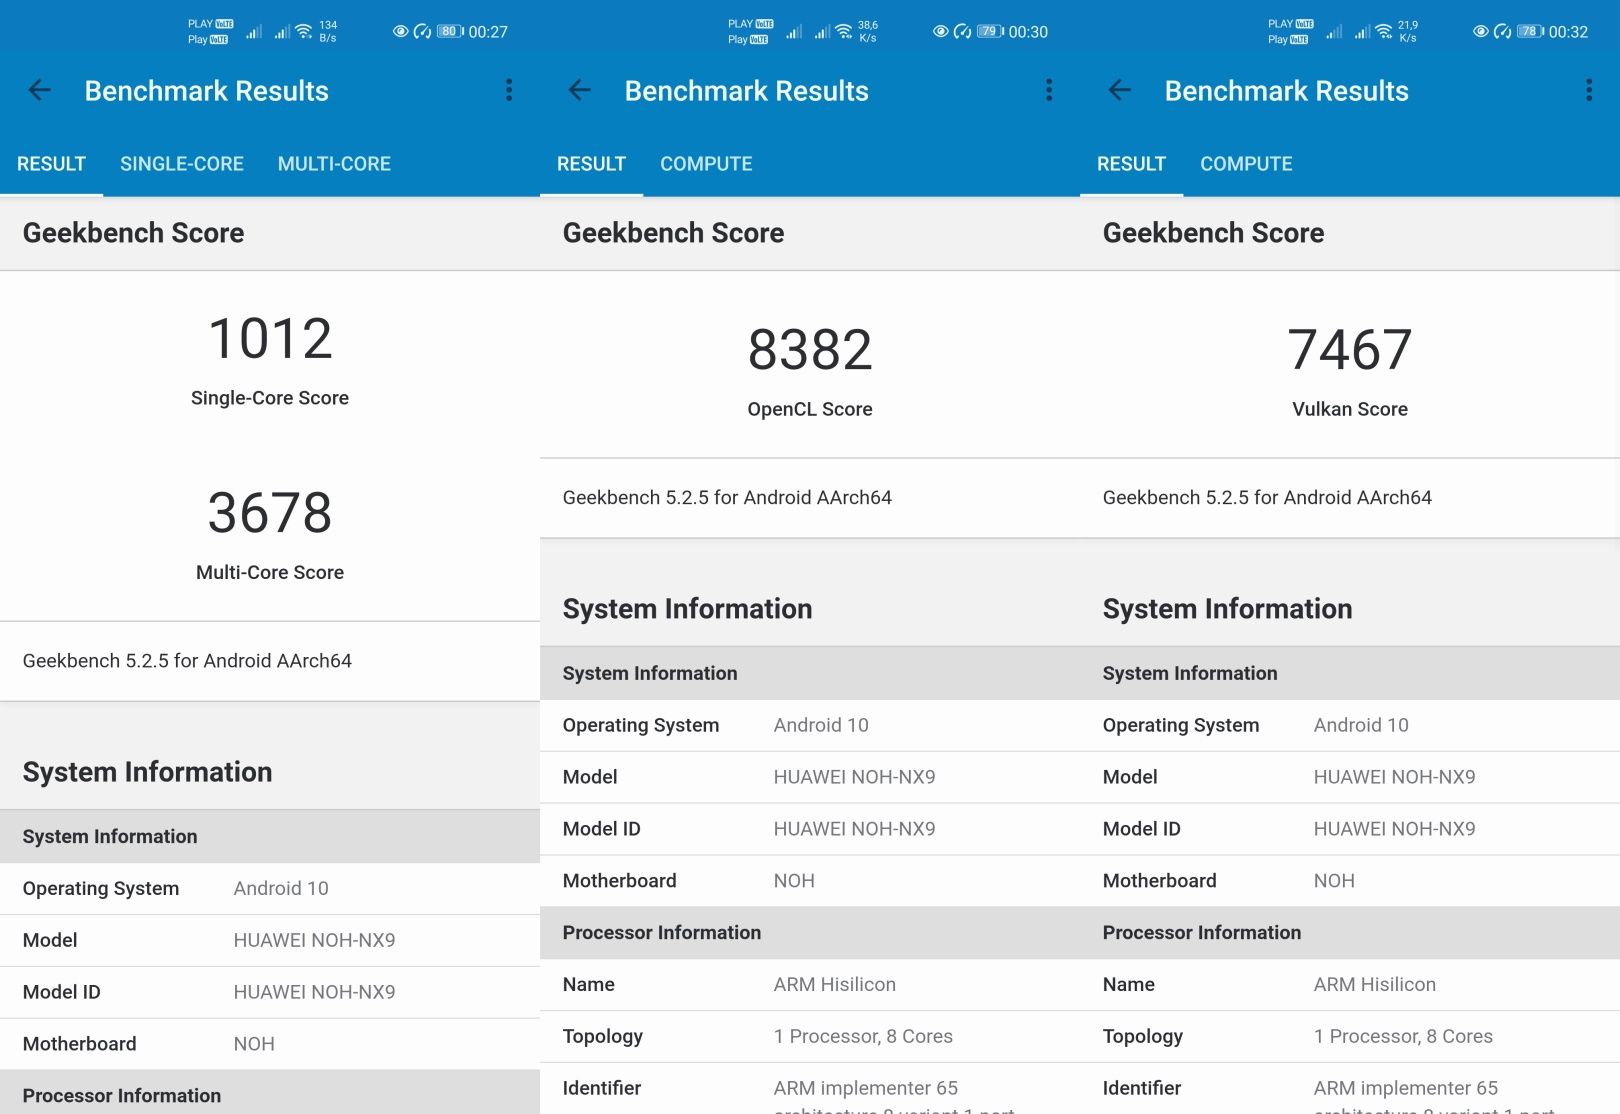Tap back arrow in left Benchmark Results screen
Viewport: 1620px width, 1114px height.
click(x=40, y=91)
